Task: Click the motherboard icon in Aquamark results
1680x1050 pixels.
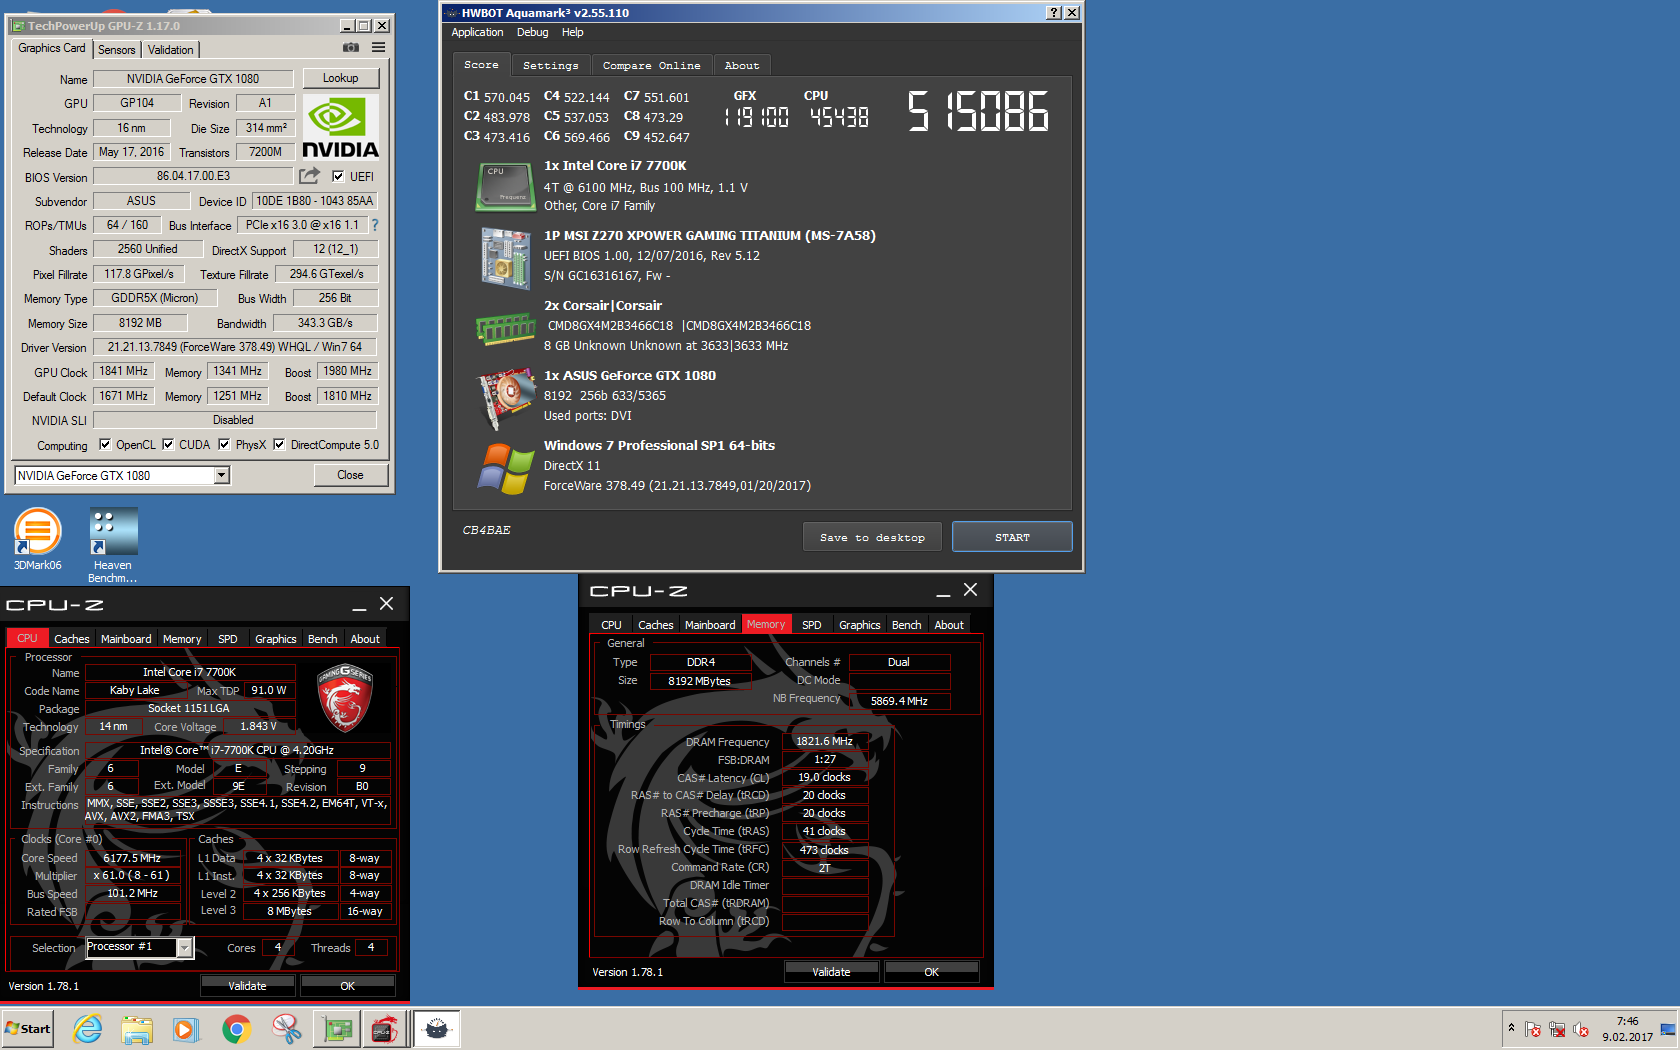Action: tap(505, 258)
